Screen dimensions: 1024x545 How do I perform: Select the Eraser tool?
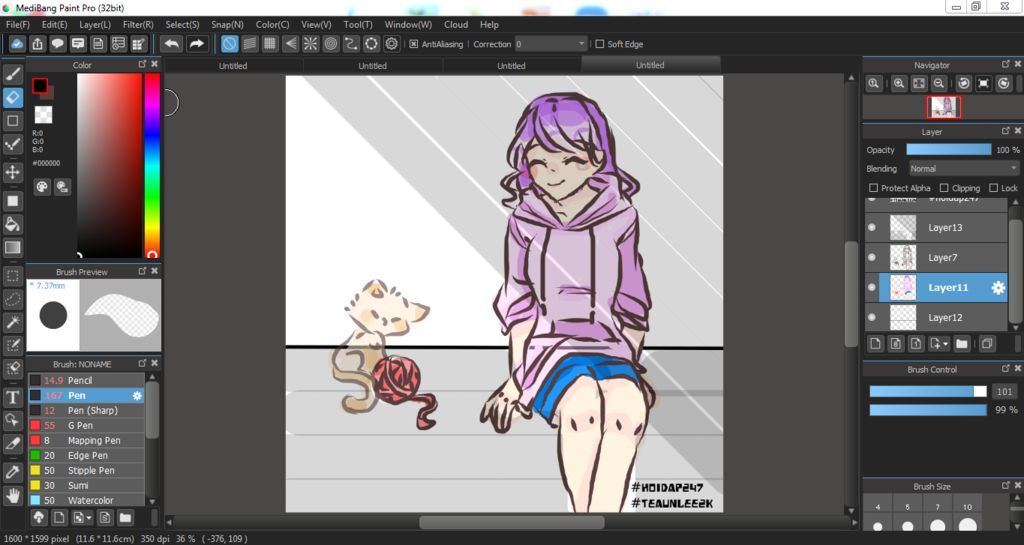pos(12,97)
